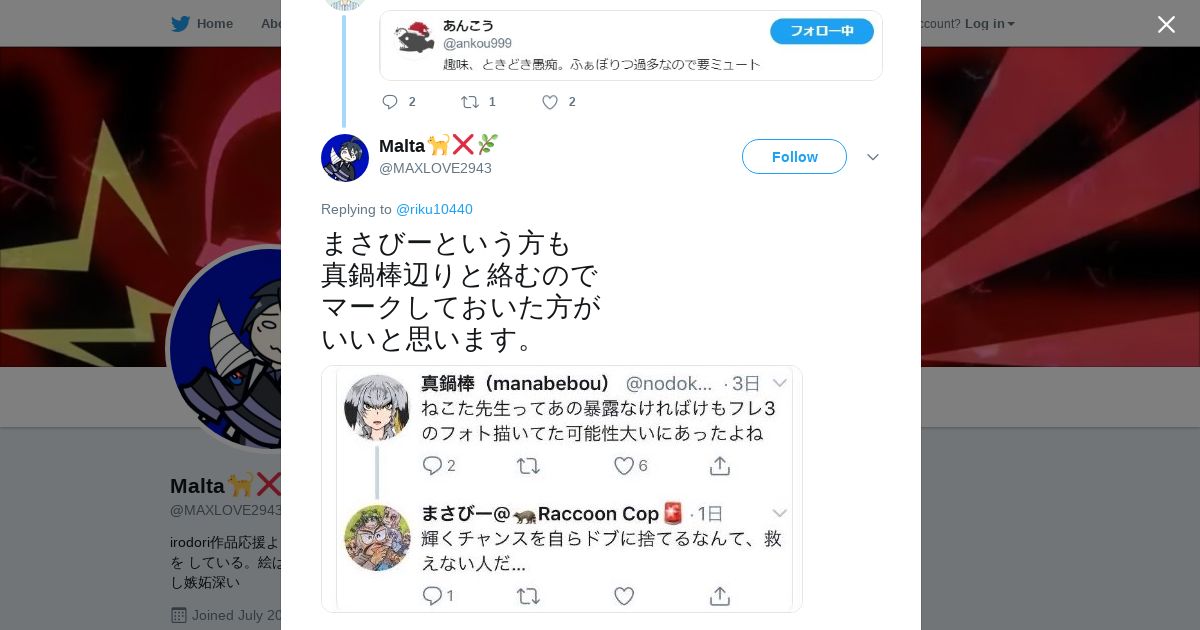The image size is (1200, 630).
Task: Expand the chevron on manabebou's embedded tweet
Action: click(780, 383)
